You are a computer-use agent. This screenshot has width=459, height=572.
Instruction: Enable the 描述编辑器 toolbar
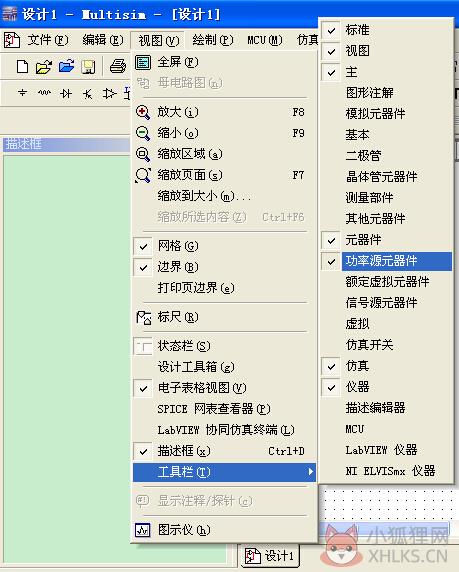click(x=386, y=408)
